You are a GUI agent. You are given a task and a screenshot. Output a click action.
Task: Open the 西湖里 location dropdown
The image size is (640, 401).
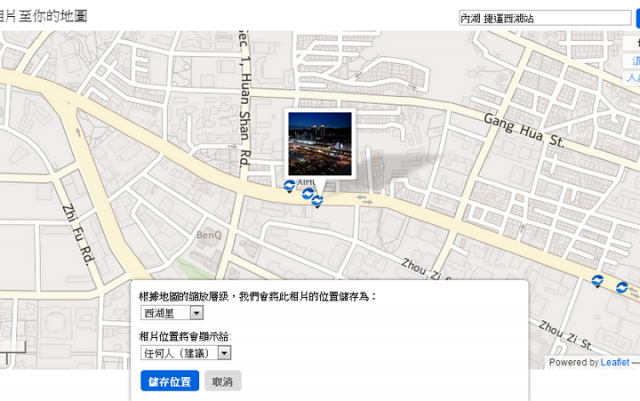pos(172,313)
